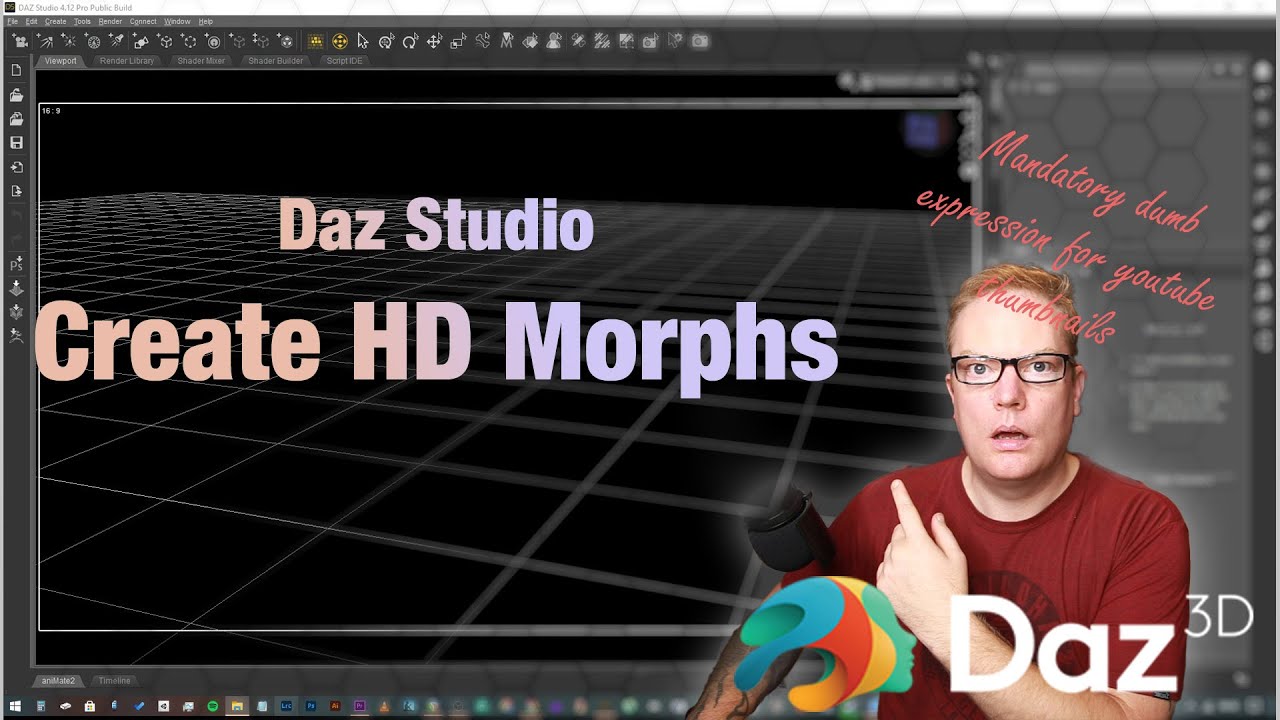Open the Window menu
The height and width of the screenshot is (720, 1280).
tap(177, 21)
